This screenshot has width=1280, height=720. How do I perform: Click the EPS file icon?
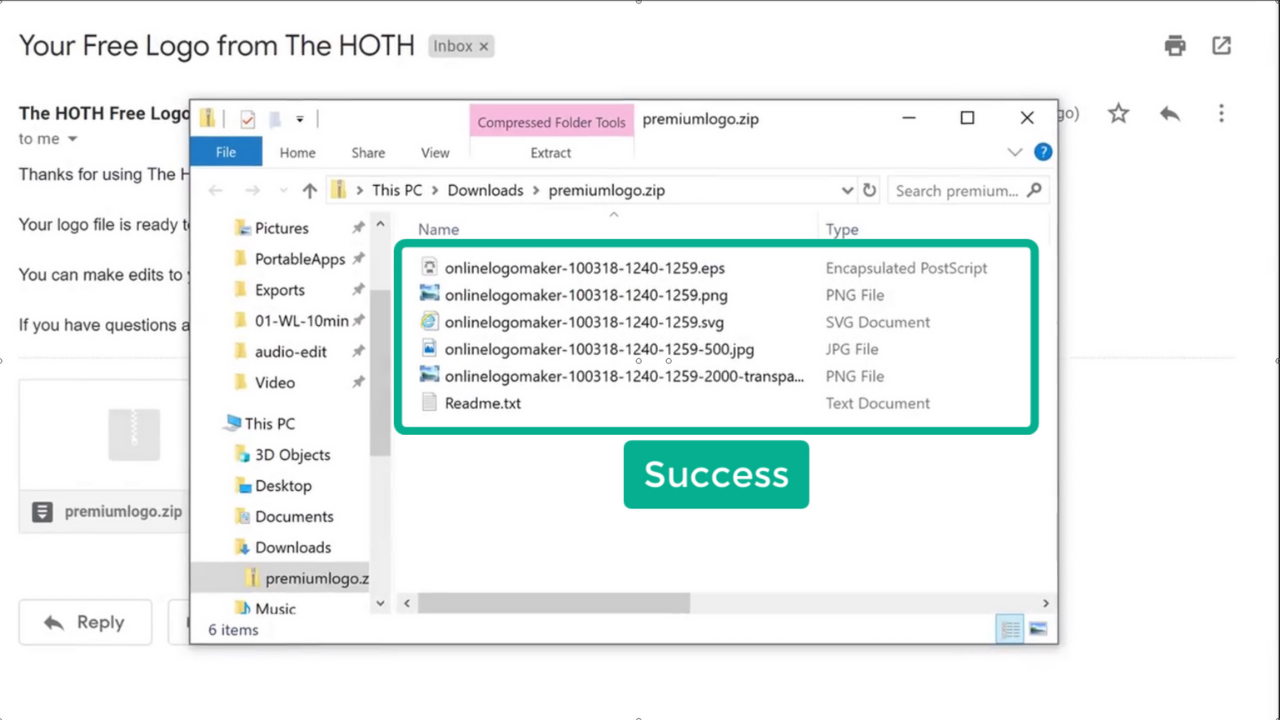[429, 268]
